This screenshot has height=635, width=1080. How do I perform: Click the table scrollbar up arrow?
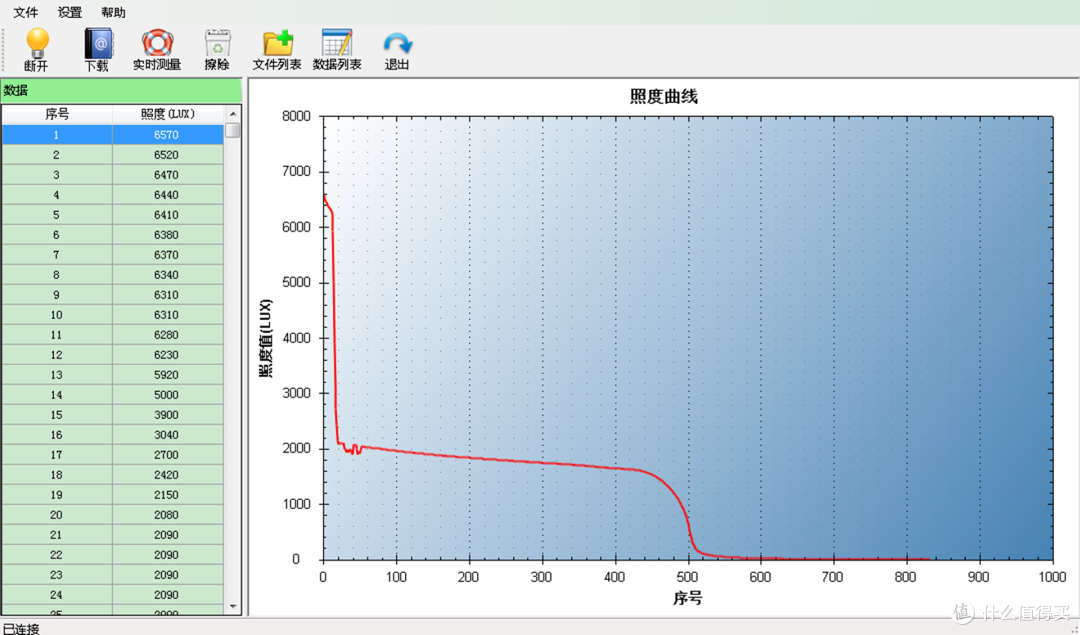click(233, 114)
